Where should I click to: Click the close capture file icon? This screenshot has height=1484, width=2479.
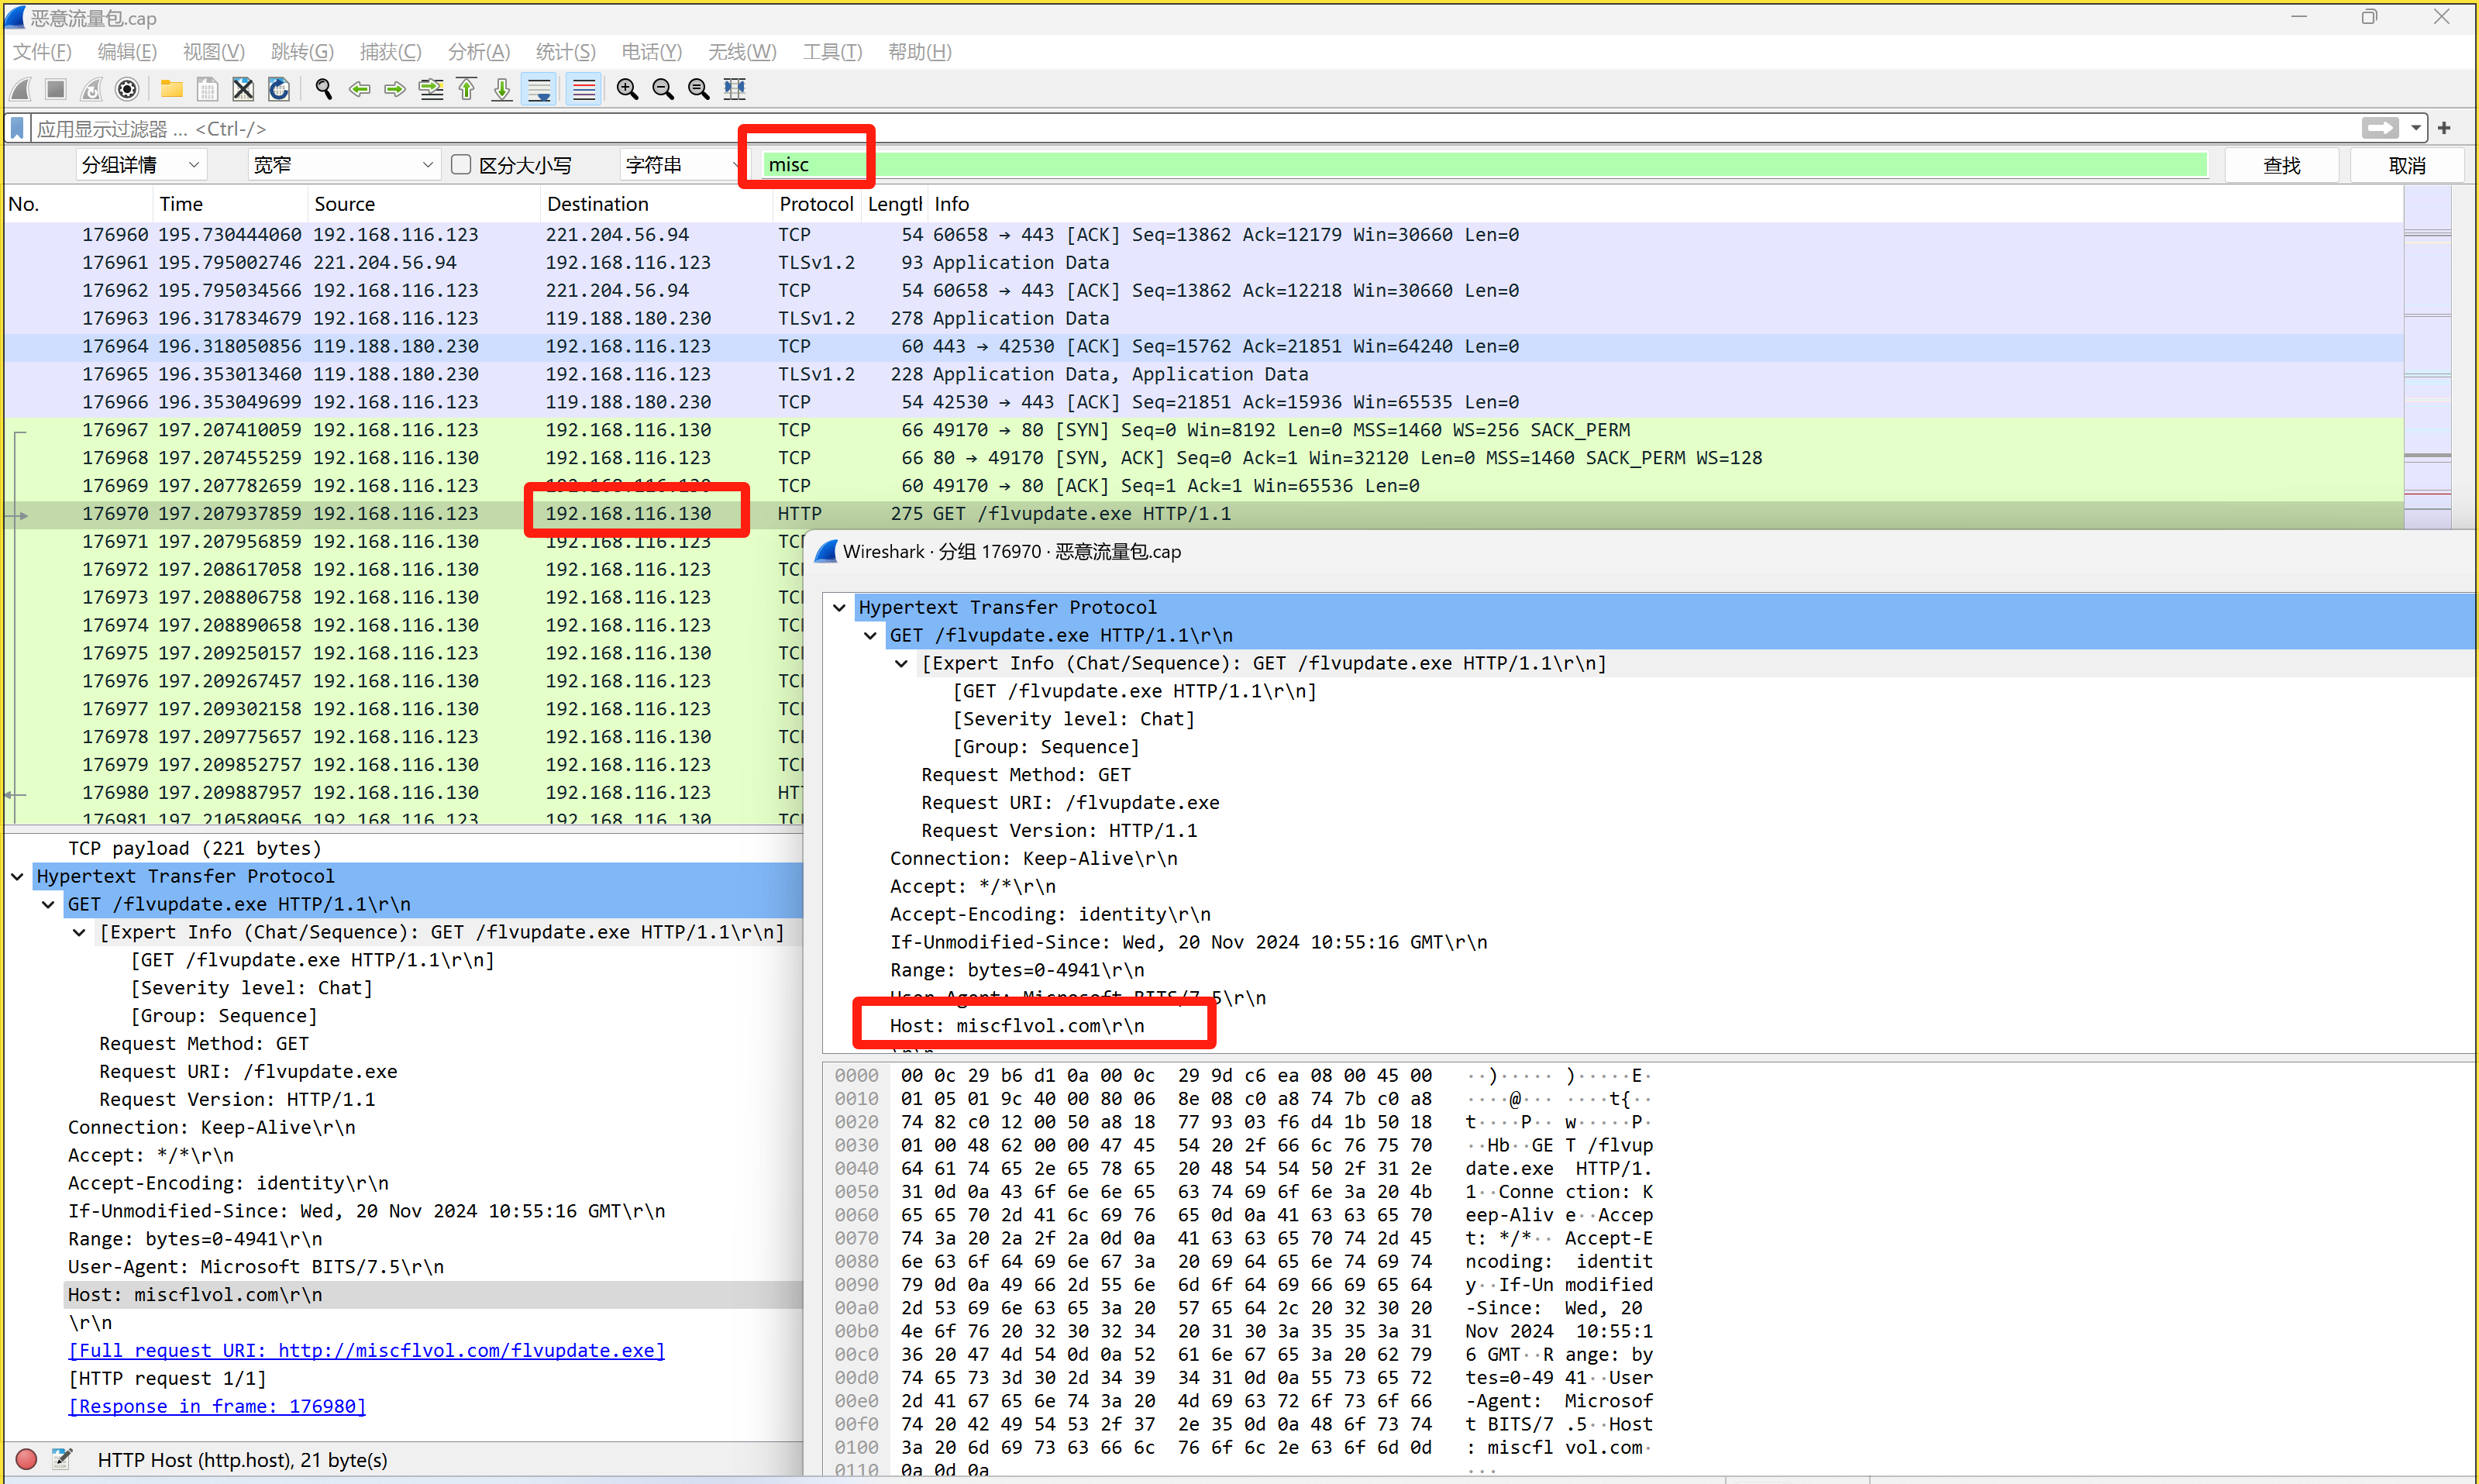[x=243, y=89]
